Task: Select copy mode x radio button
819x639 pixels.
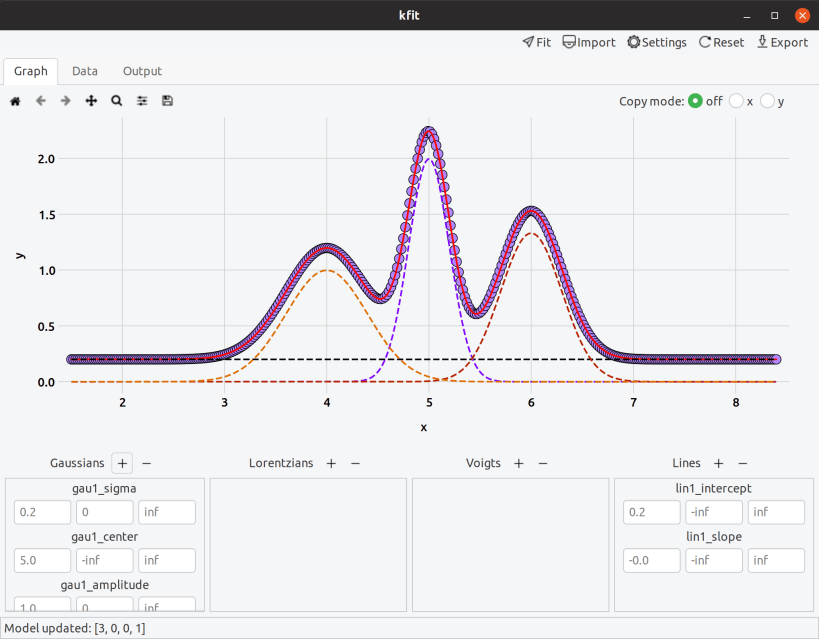Action: pos(736,101)
